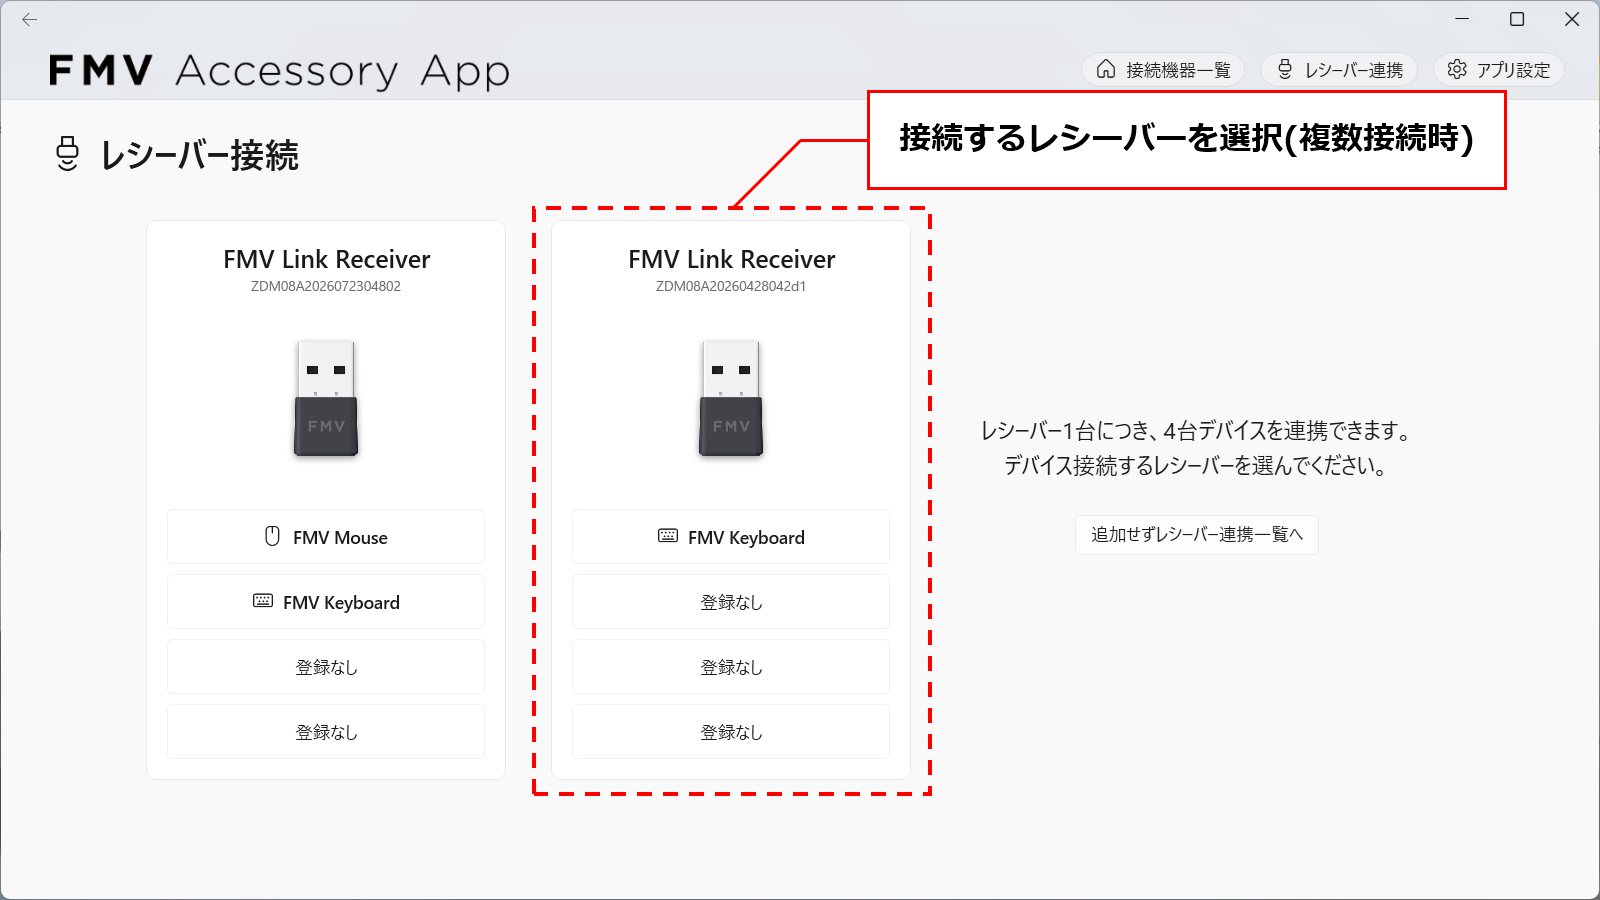The width and height of the screenshot is (1600, 900).
Task: Open アプリ設定 app settings
Action: [x=1499, y=69]
